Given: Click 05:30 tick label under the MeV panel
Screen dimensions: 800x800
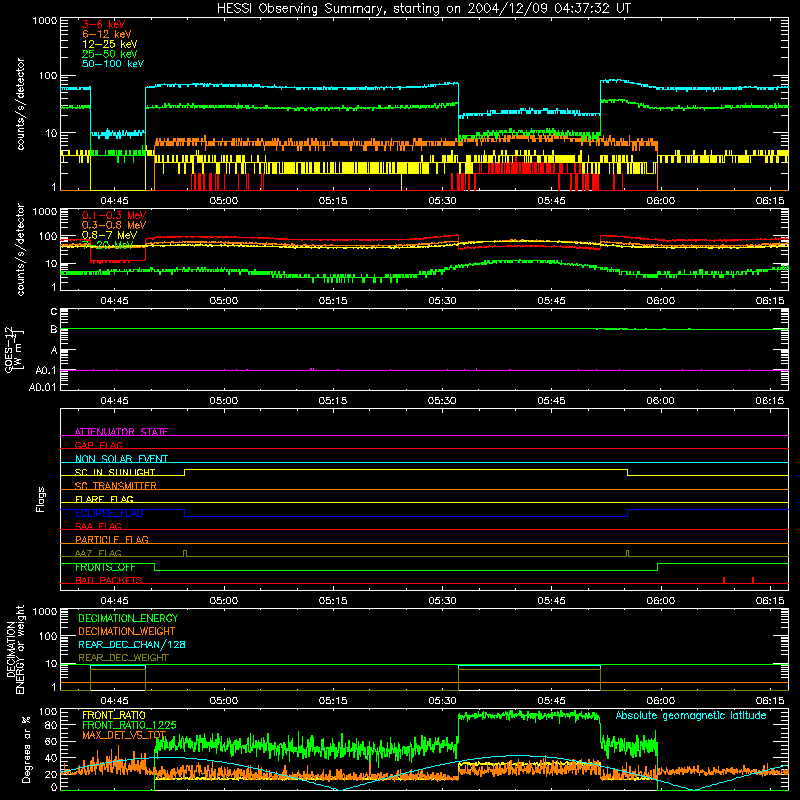Looking at the screenshot, I should (442, 301).
